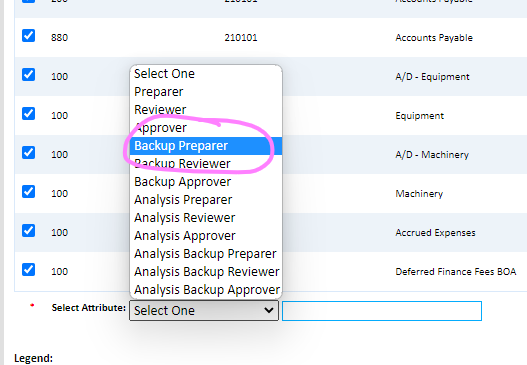
Task: Click the A/D - Machinery account name
Action: (x=432, y=155)
